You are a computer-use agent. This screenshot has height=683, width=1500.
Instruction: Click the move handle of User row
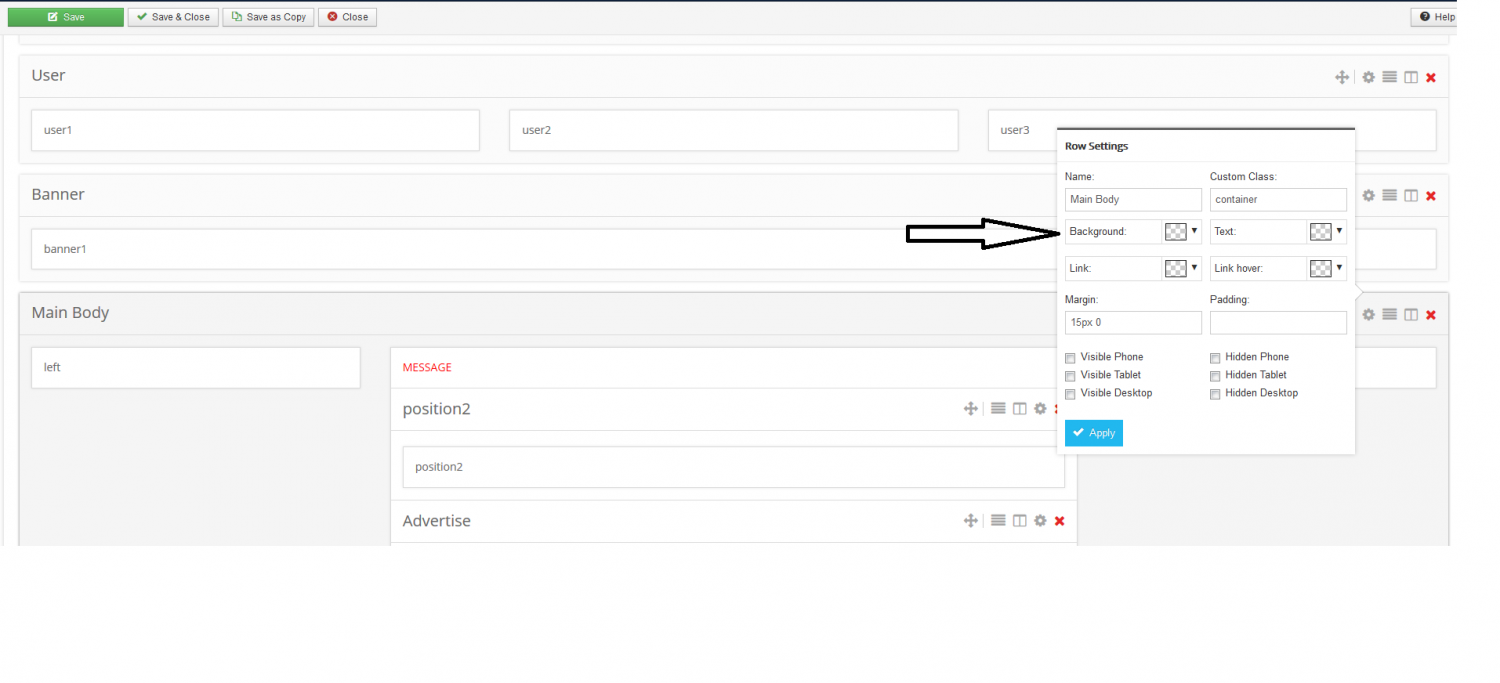pyautogui.click(x=1342, y=77)
